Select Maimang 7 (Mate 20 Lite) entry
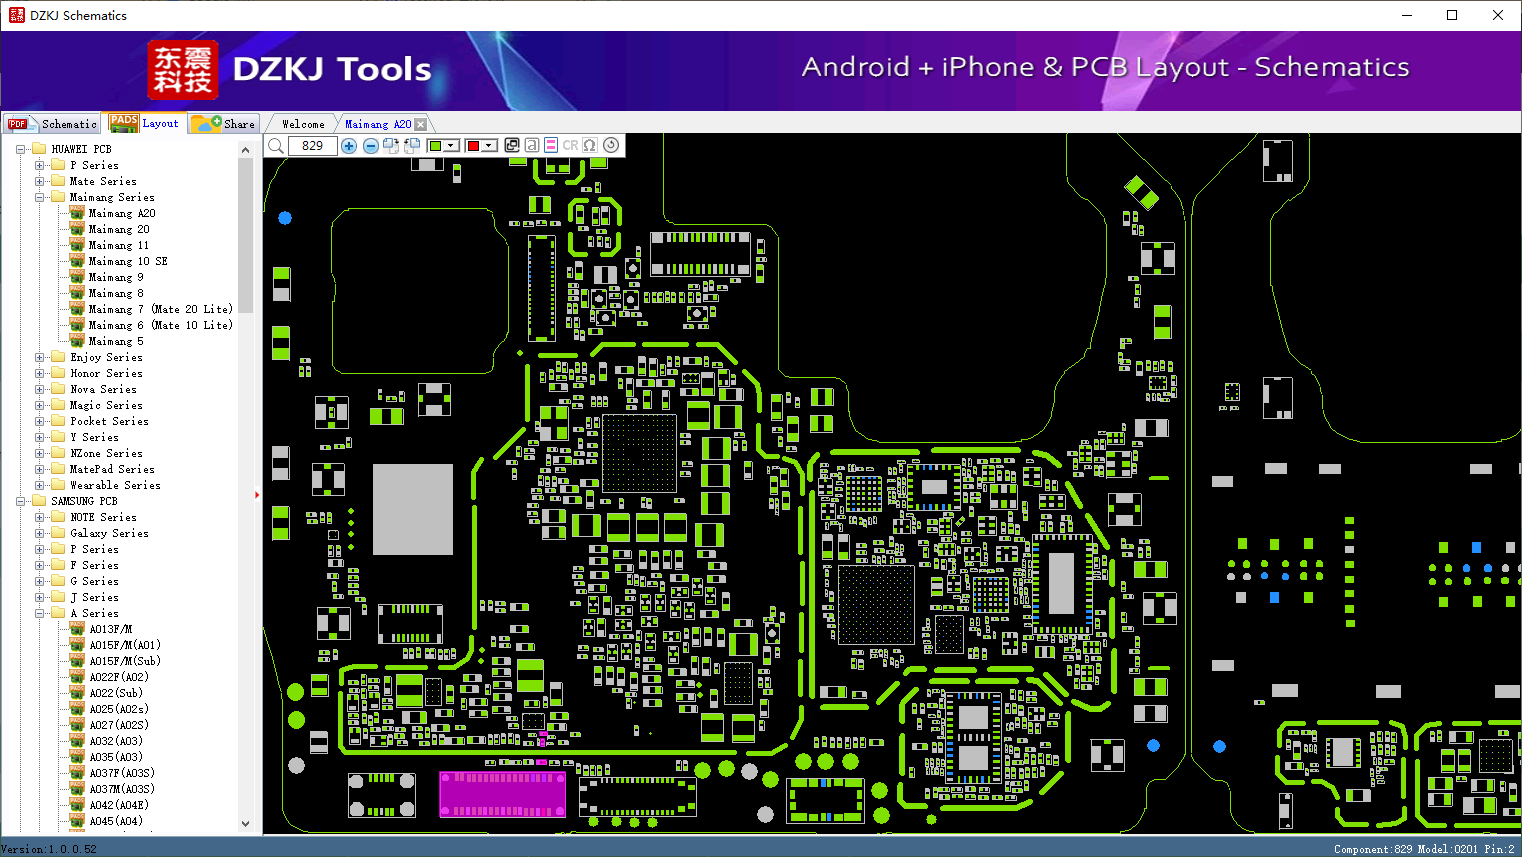Image resolution: width=1522 pixels, height=857 pixels. (160, 309)
